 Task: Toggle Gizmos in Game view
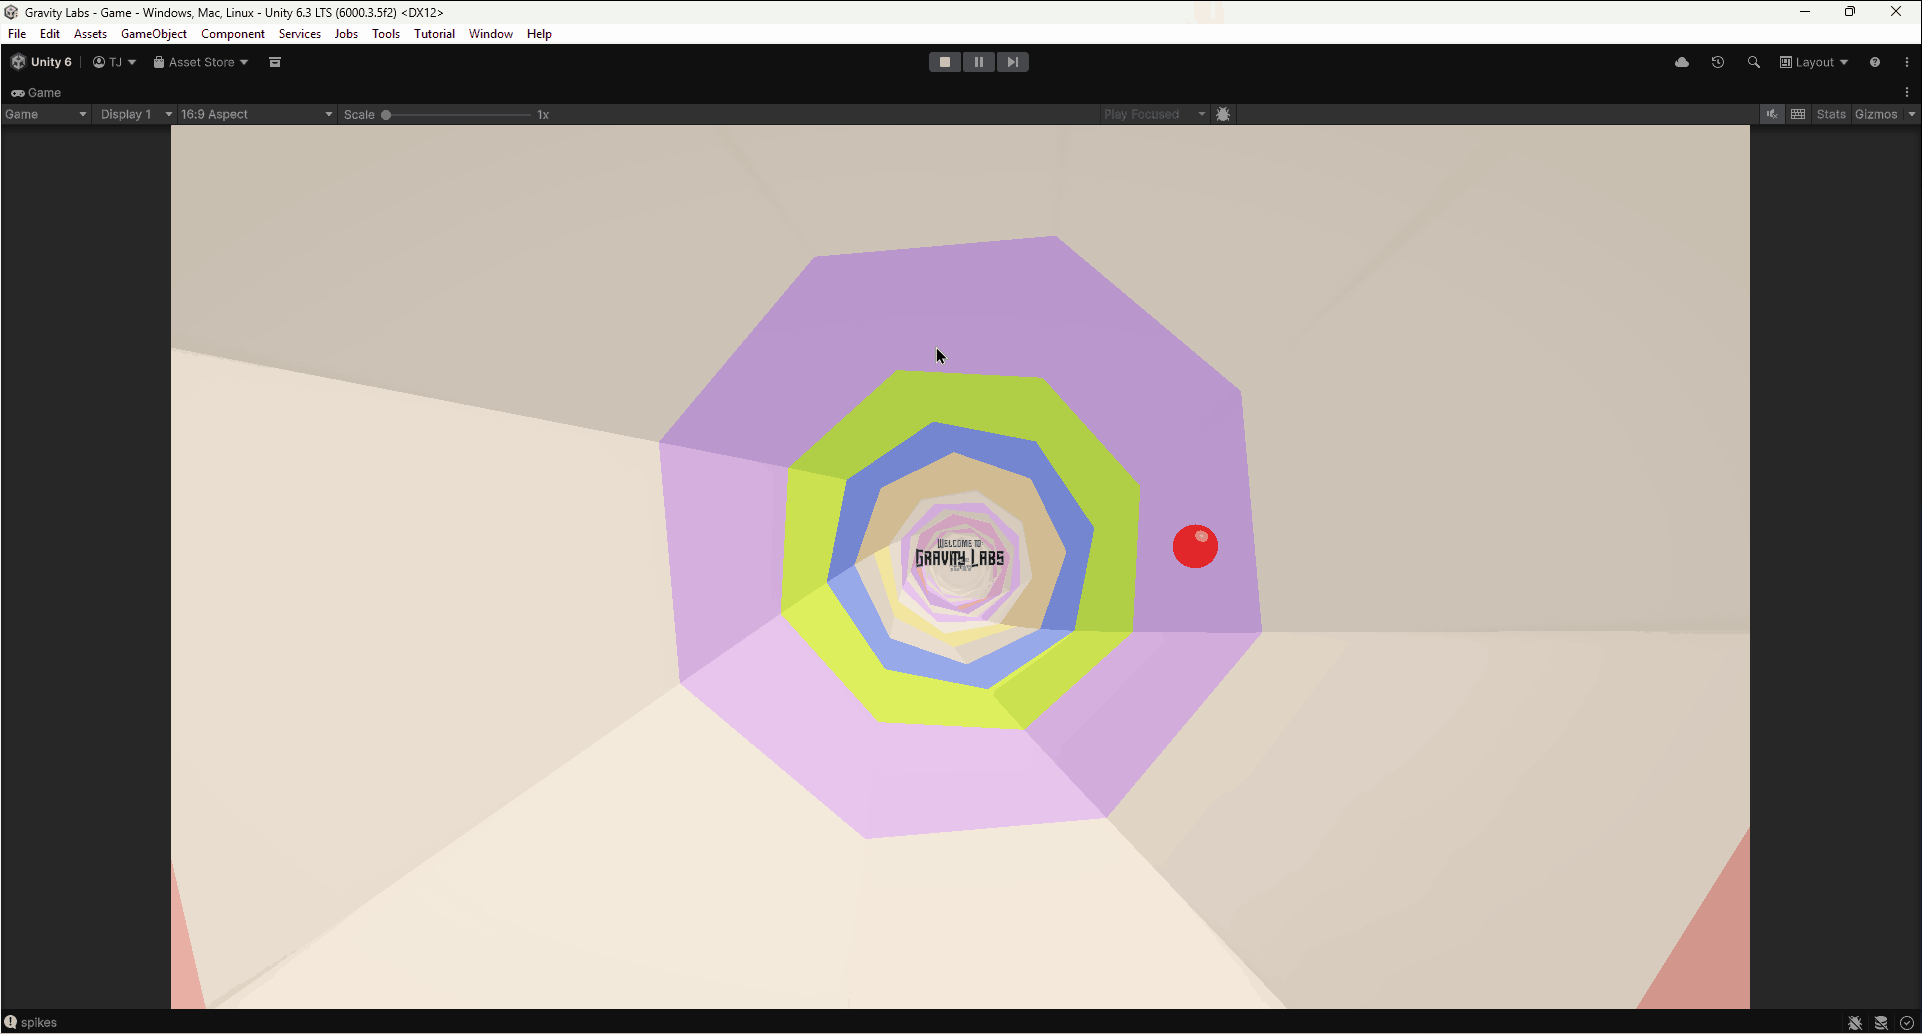click(1876, 114)
